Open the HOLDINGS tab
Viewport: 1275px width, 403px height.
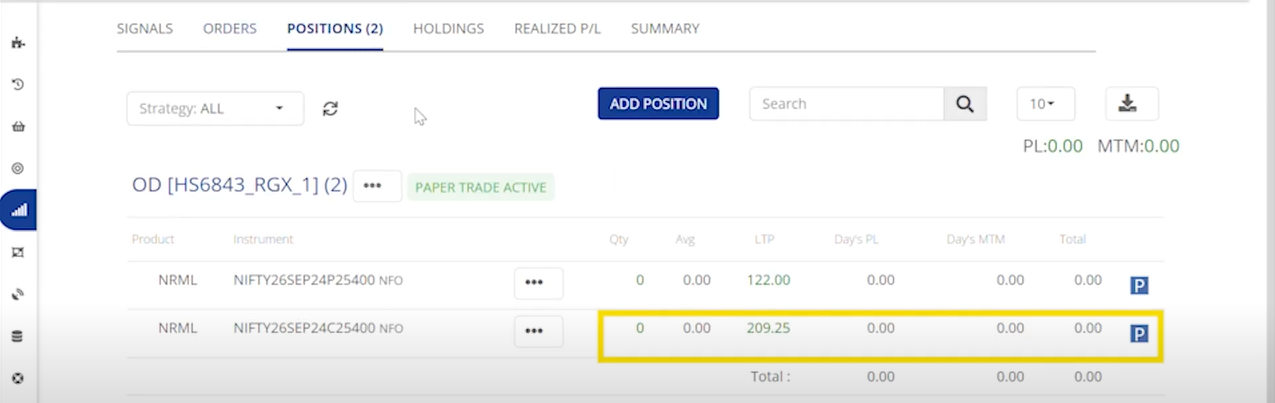[448, 29]
